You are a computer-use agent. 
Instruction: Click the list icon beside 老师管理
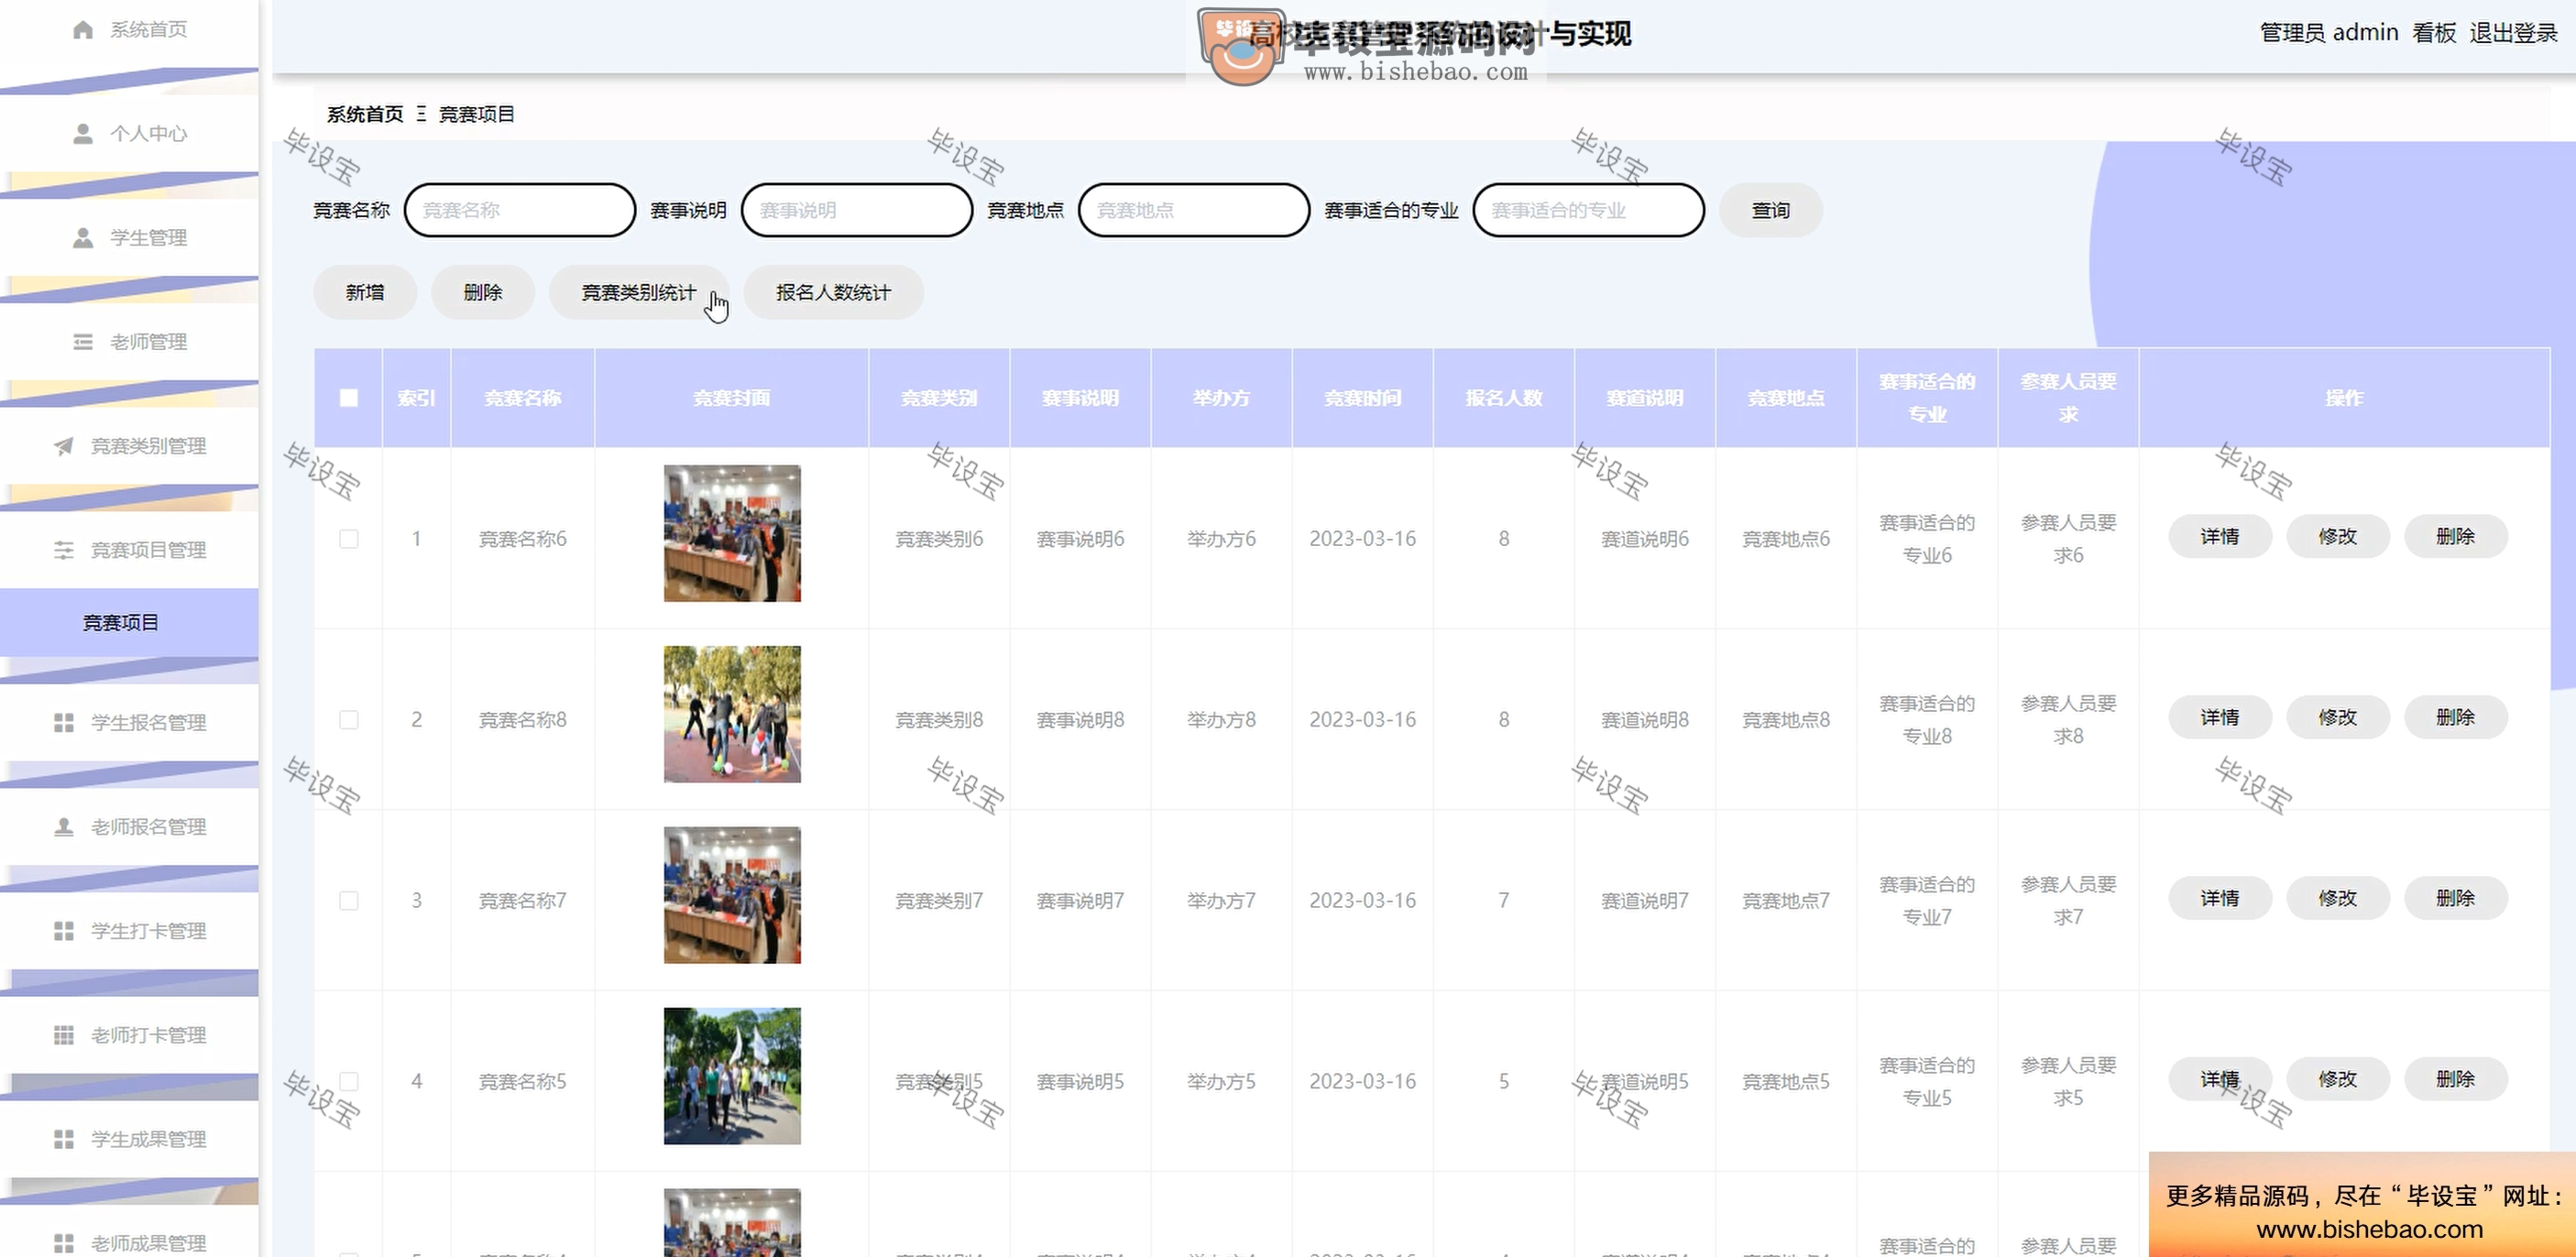pyautogui.click(x=83, y=342)
